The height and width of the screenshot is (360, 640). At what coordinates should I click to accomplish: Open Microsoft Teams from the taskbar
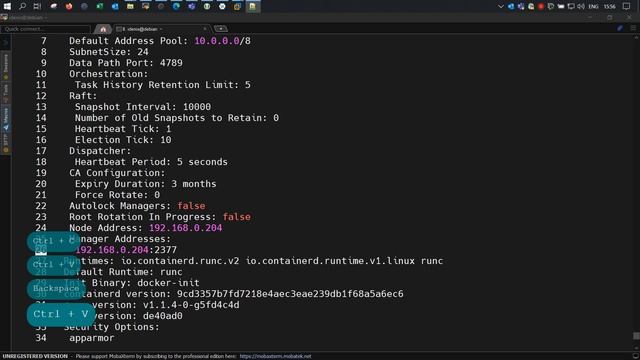coord(191,6)
